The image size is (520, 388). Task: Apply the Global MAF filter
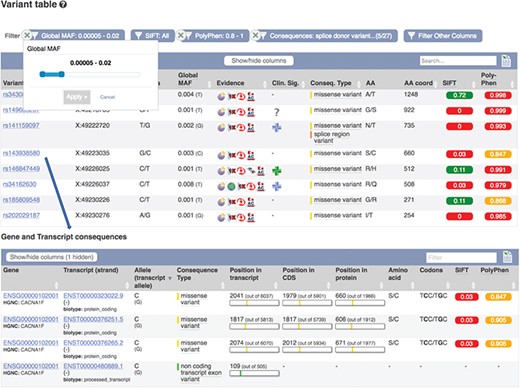[x=77, y=97]
